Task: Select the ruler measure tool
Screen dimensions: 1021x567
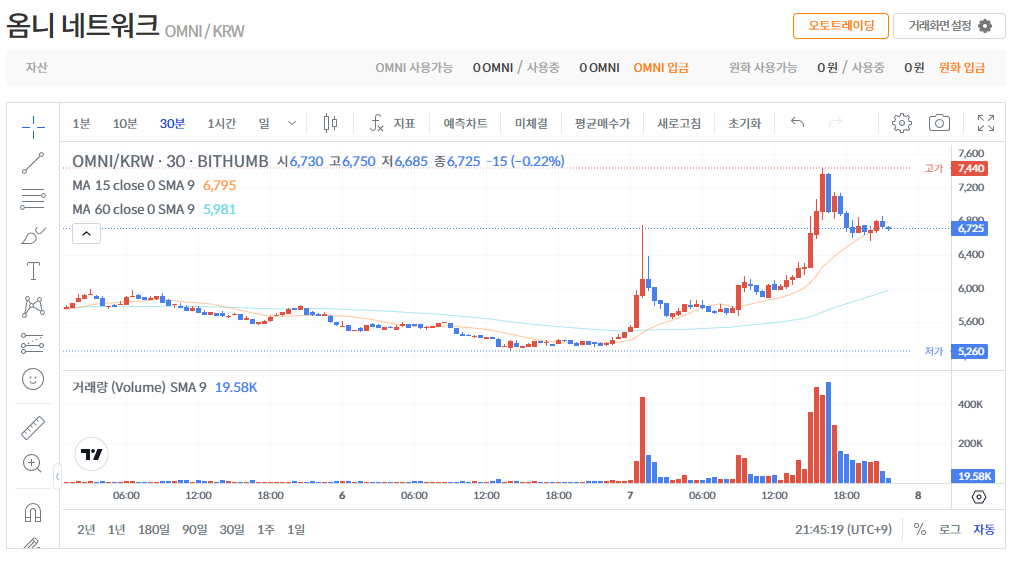Action: pos(33,428)
